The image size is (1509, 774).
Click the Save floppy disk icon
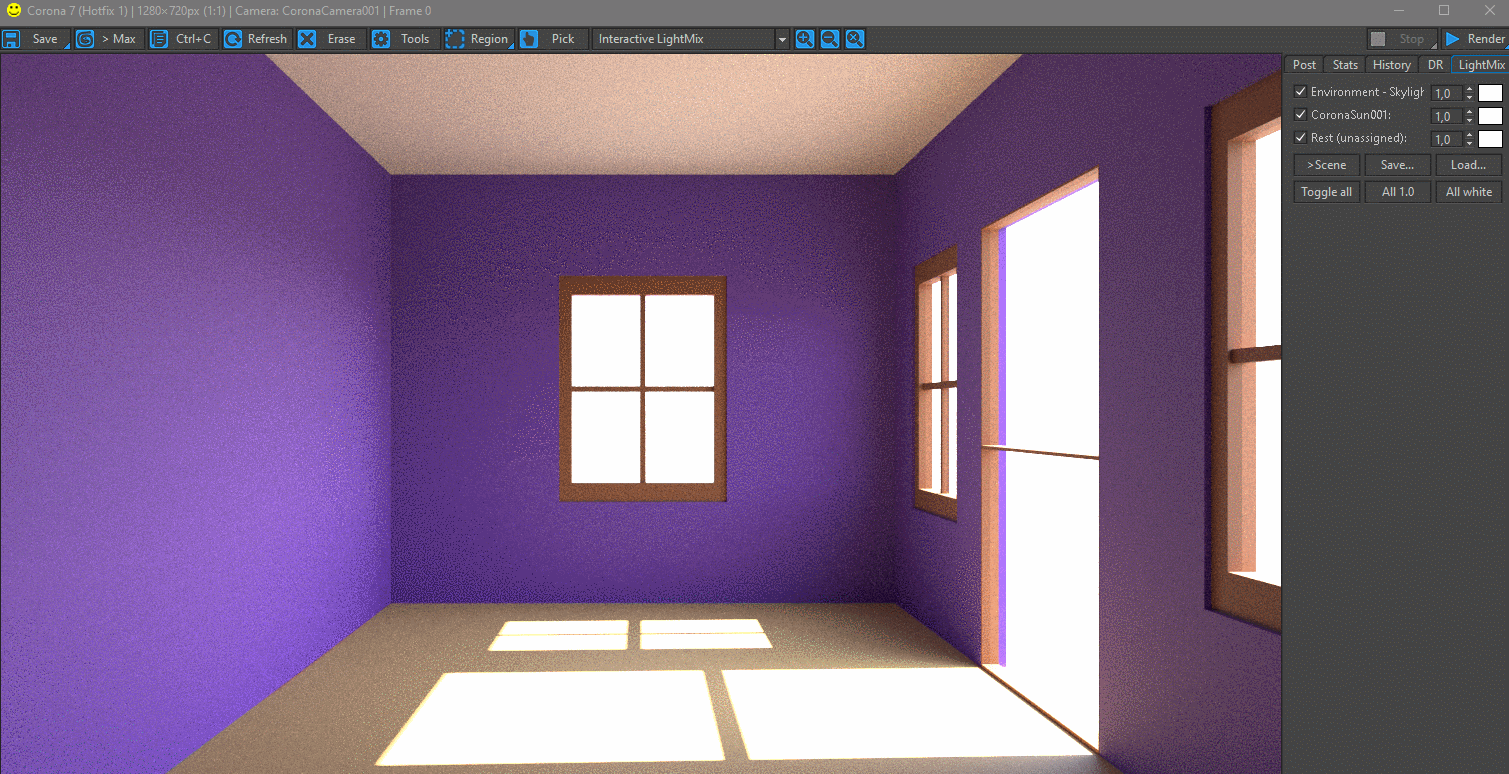click(12, 39)
